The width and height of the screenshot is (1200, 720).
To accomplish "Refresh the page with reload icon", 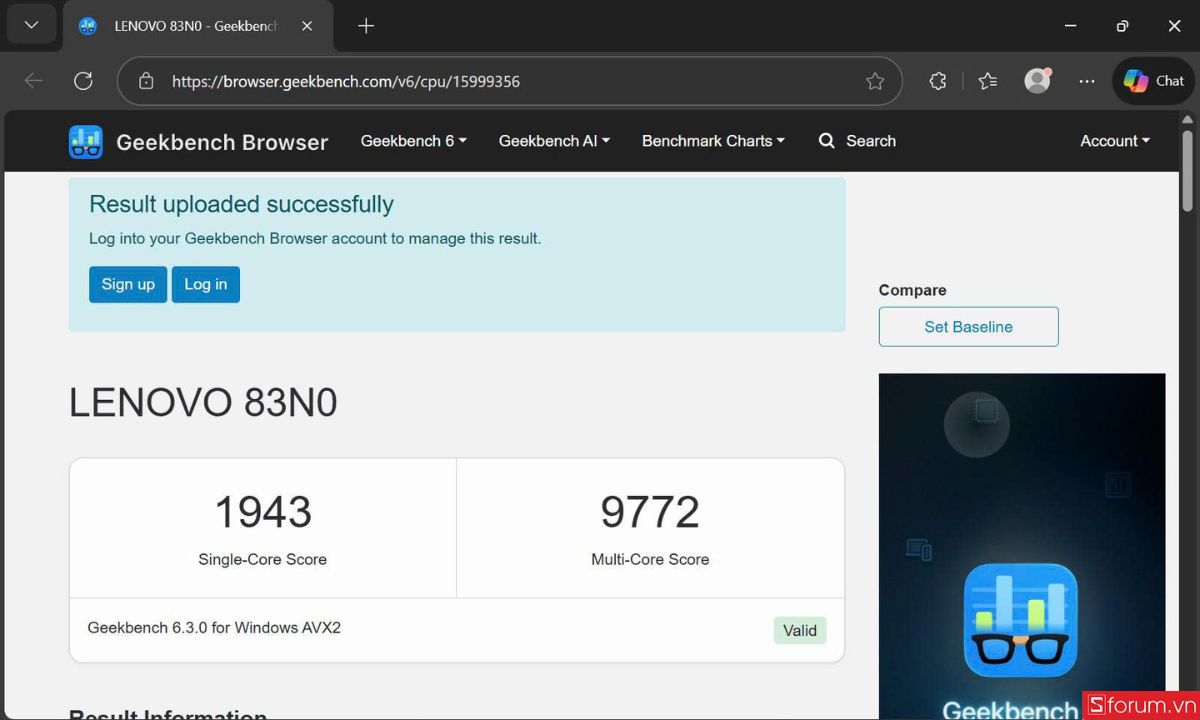I will point(83,81).
